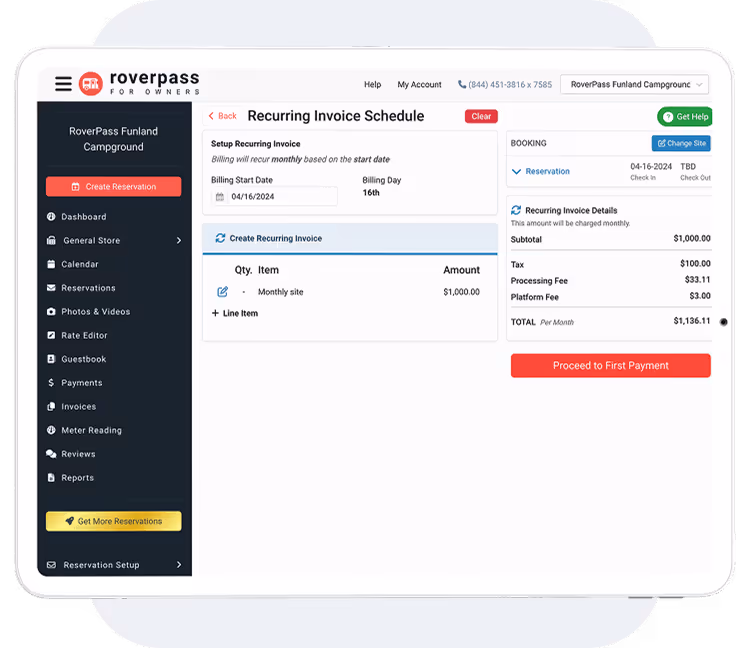Click the red Clear button
Screen dimensions: 750x648
click(x=481, y=116)
